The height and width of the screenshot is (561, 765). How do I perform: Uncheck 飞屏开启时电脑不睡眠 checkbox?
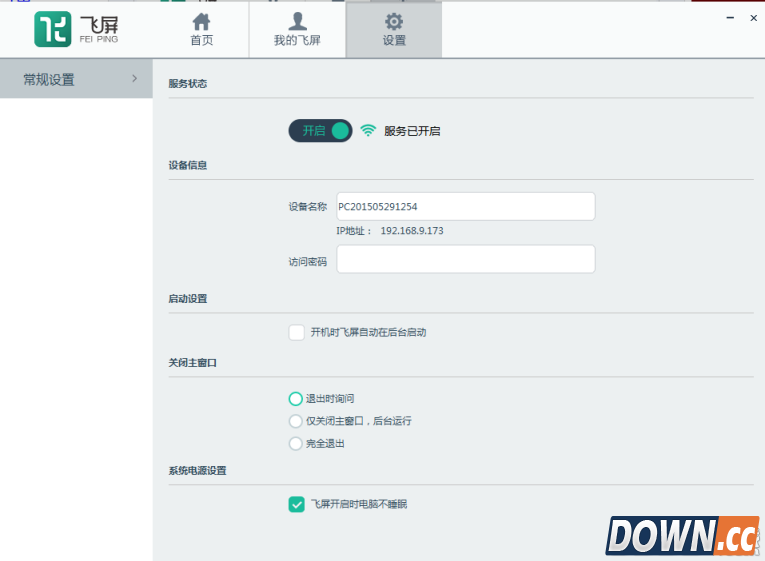pos(296,504)
